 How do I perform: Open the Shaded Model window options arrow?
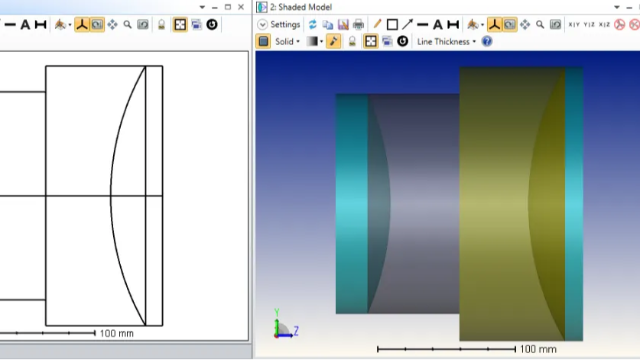click(617, 7)
